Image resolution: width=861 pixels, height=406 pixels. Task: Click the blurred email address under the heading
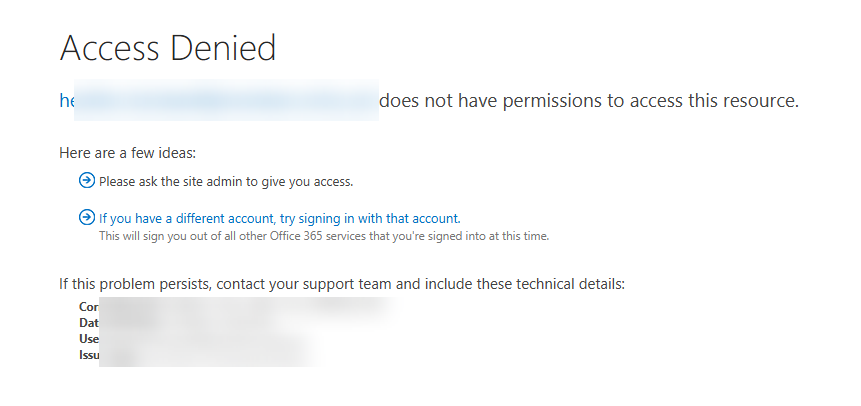pos(225,101)
